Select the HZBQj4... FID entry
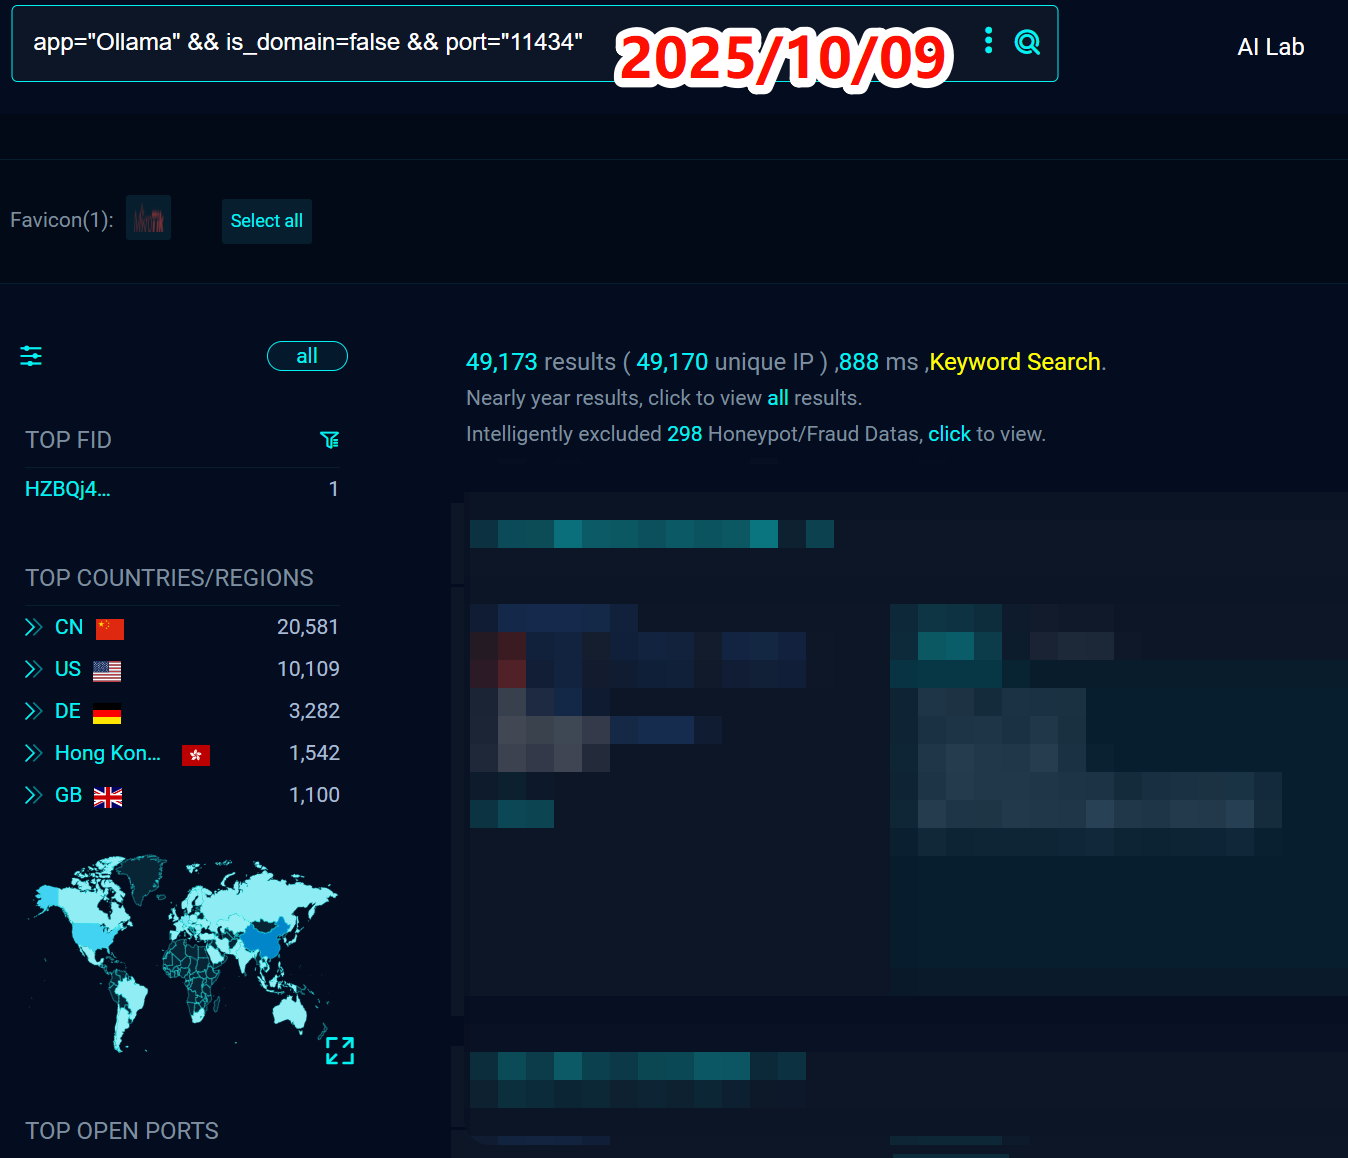 coord(67,489)
